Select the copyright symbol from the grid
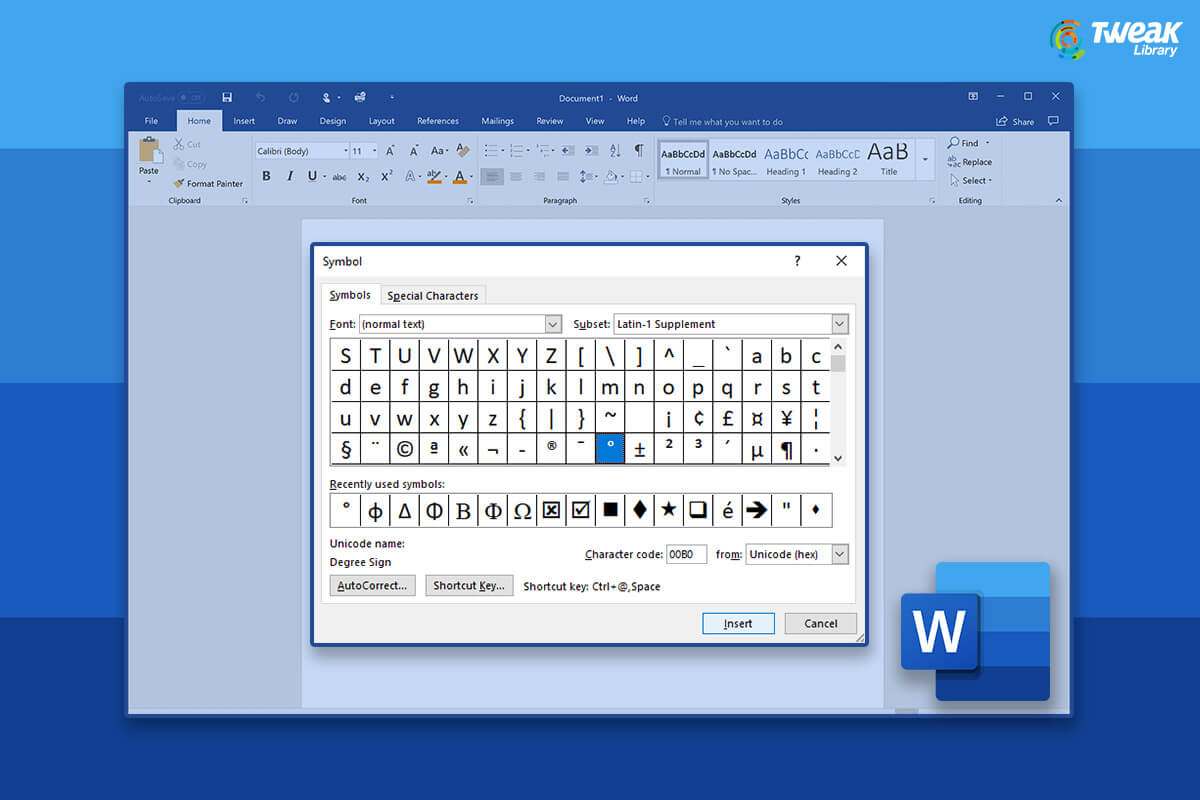The width and height of the screenshot is (1200, 800). coord(404,448)
